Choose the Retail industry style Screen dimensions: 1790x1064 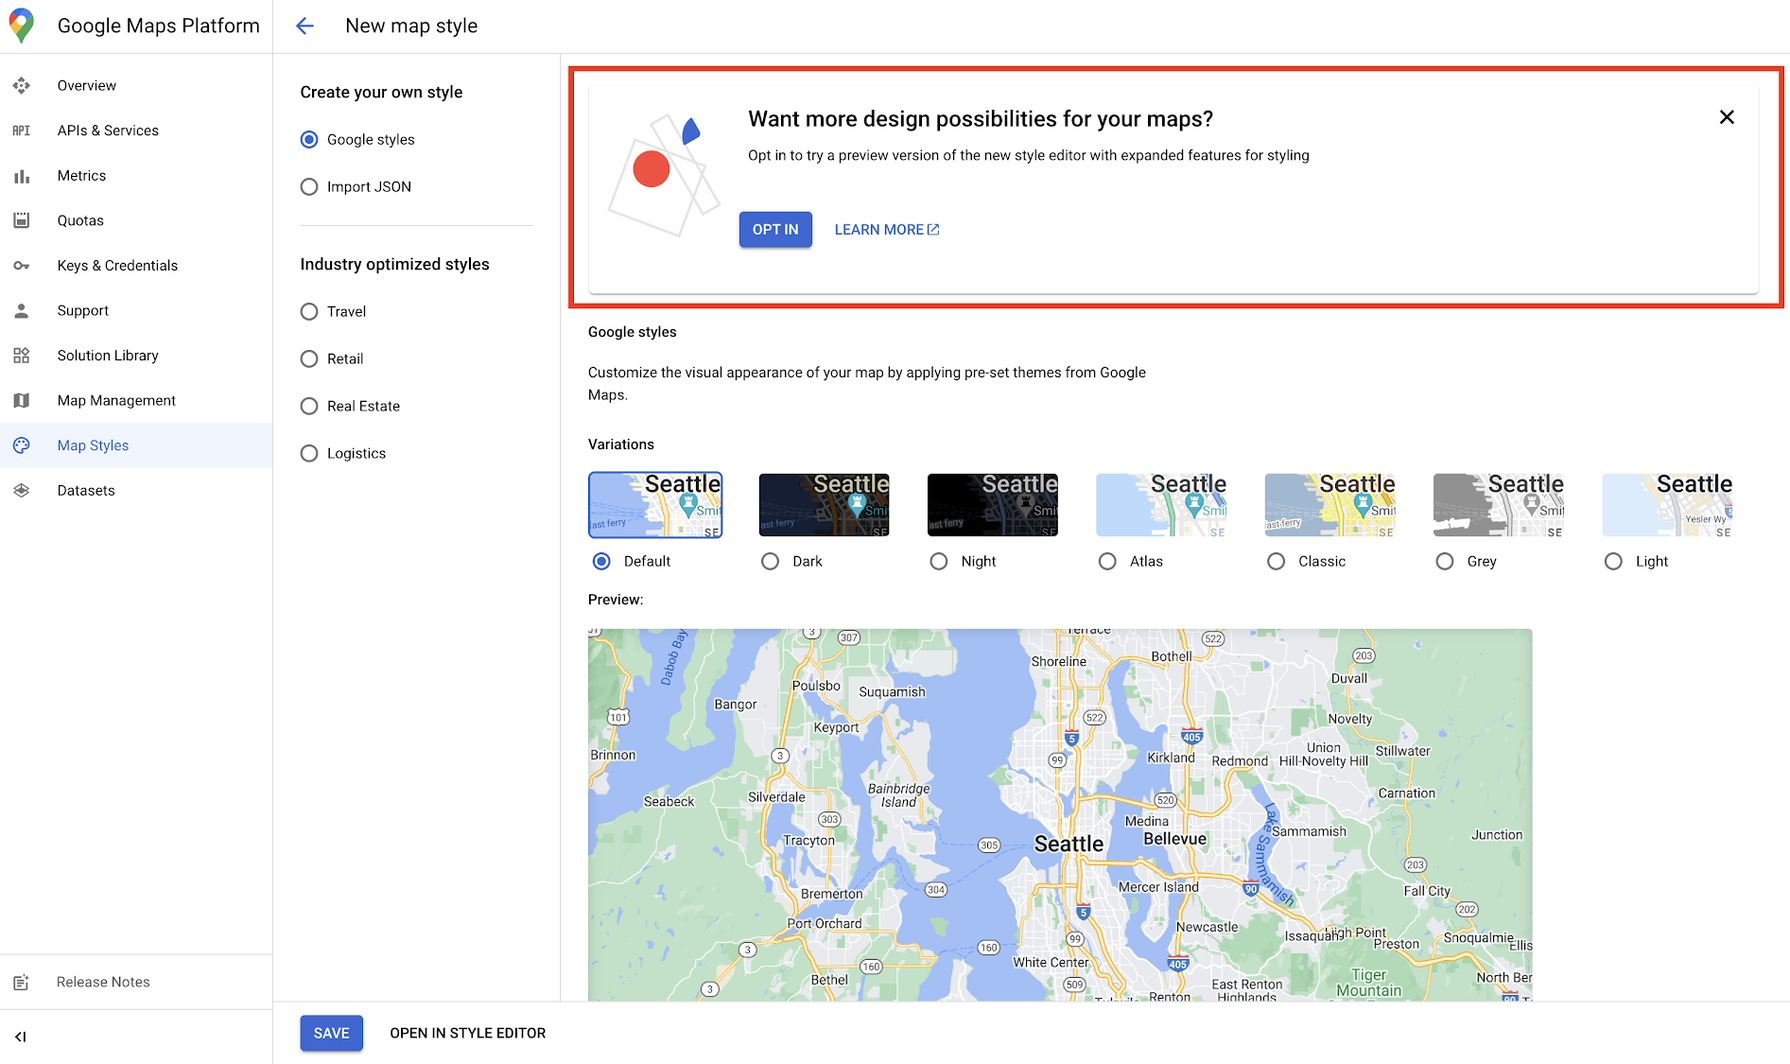pos(309,359)
